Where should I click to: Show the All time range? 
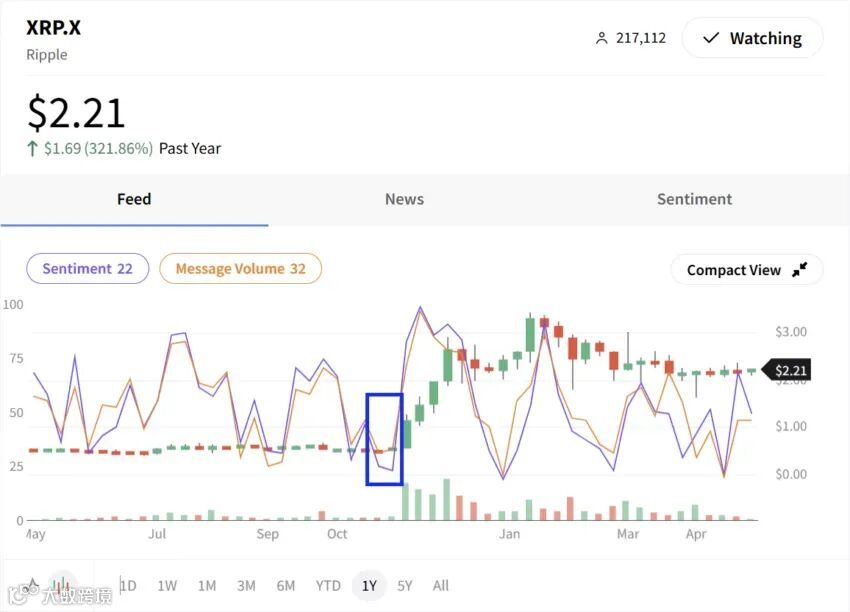tap(441, 585)
